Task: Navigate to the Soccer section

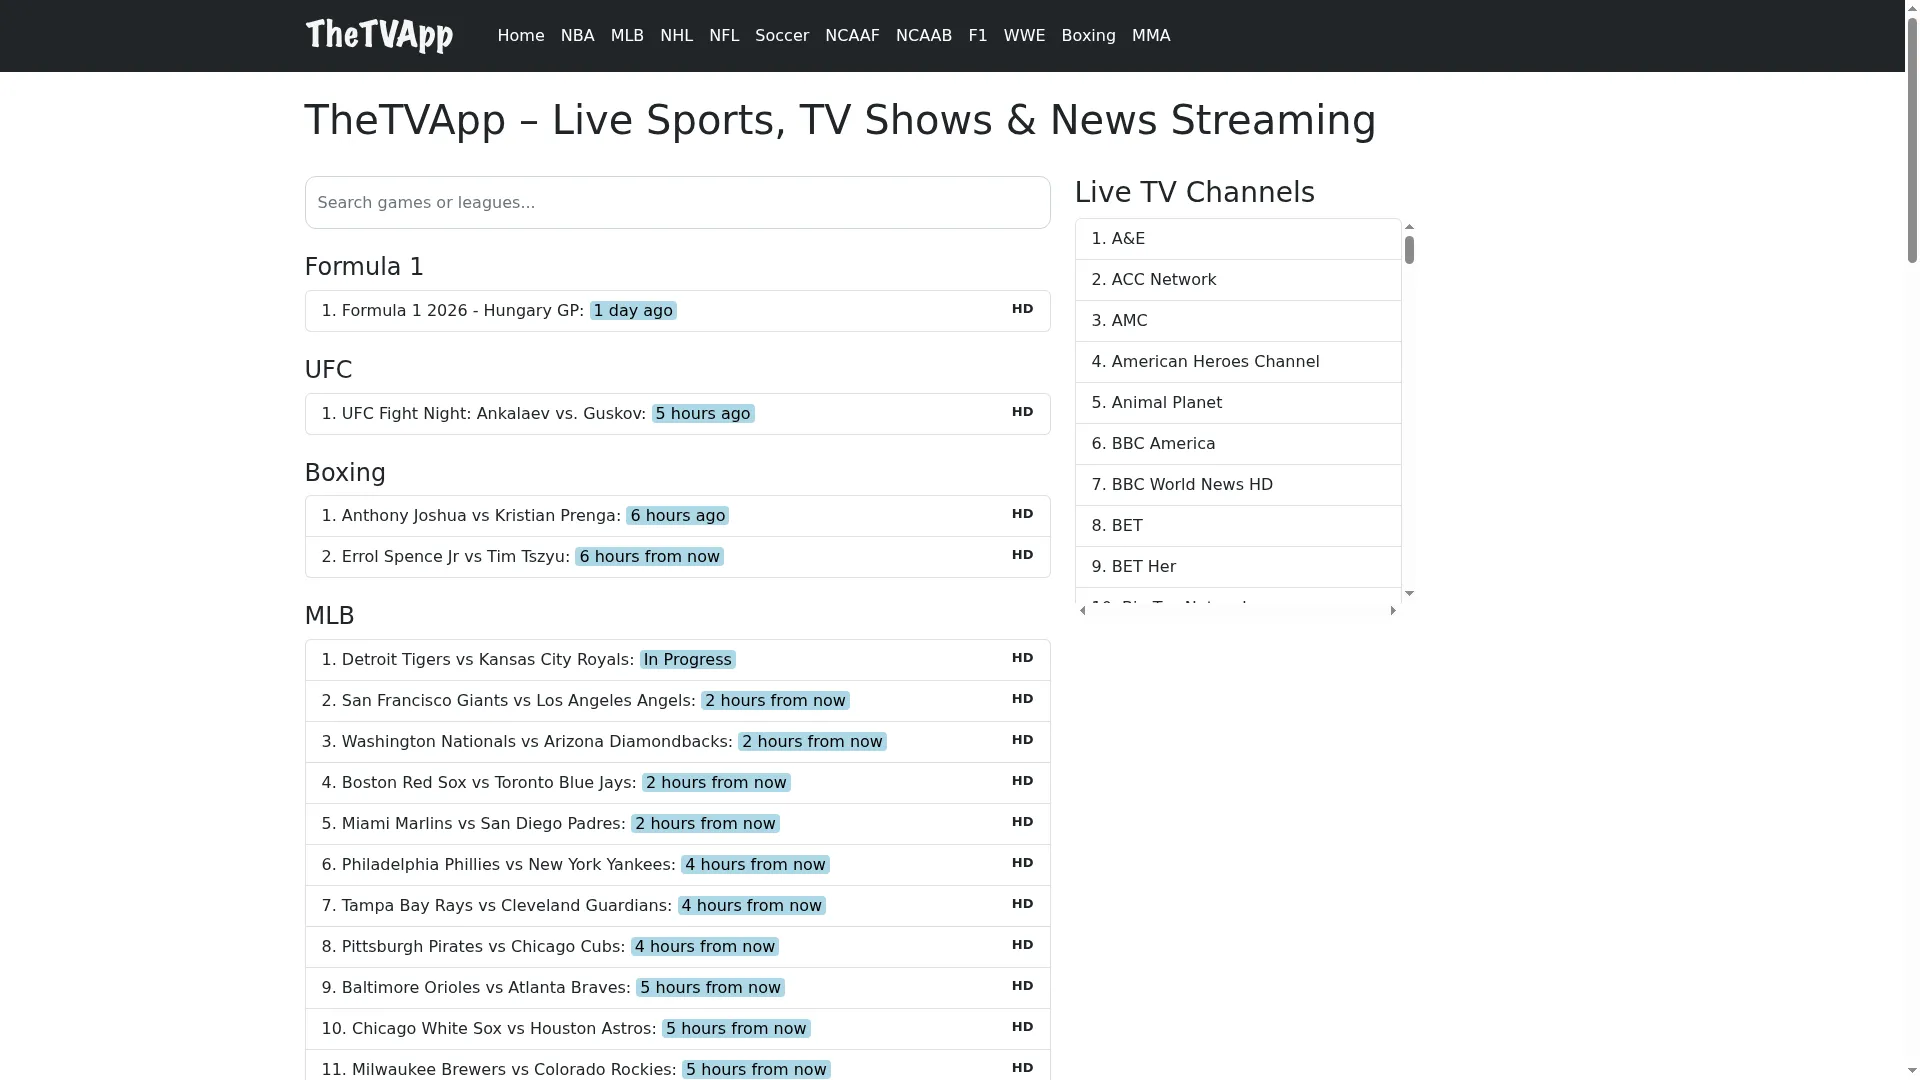Action: coord(781,36)
